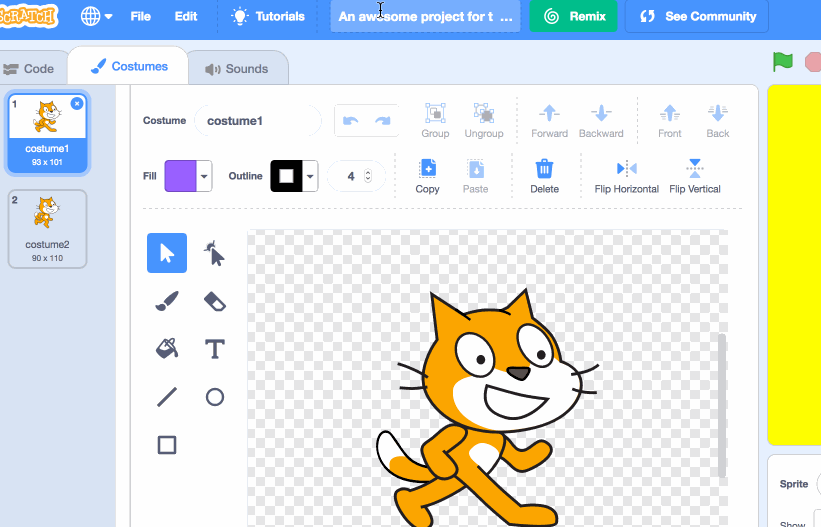Viewport: 821px width, 527px height.
Task: Select the costume2 thumbnail
Action: (x=47, y=229)
